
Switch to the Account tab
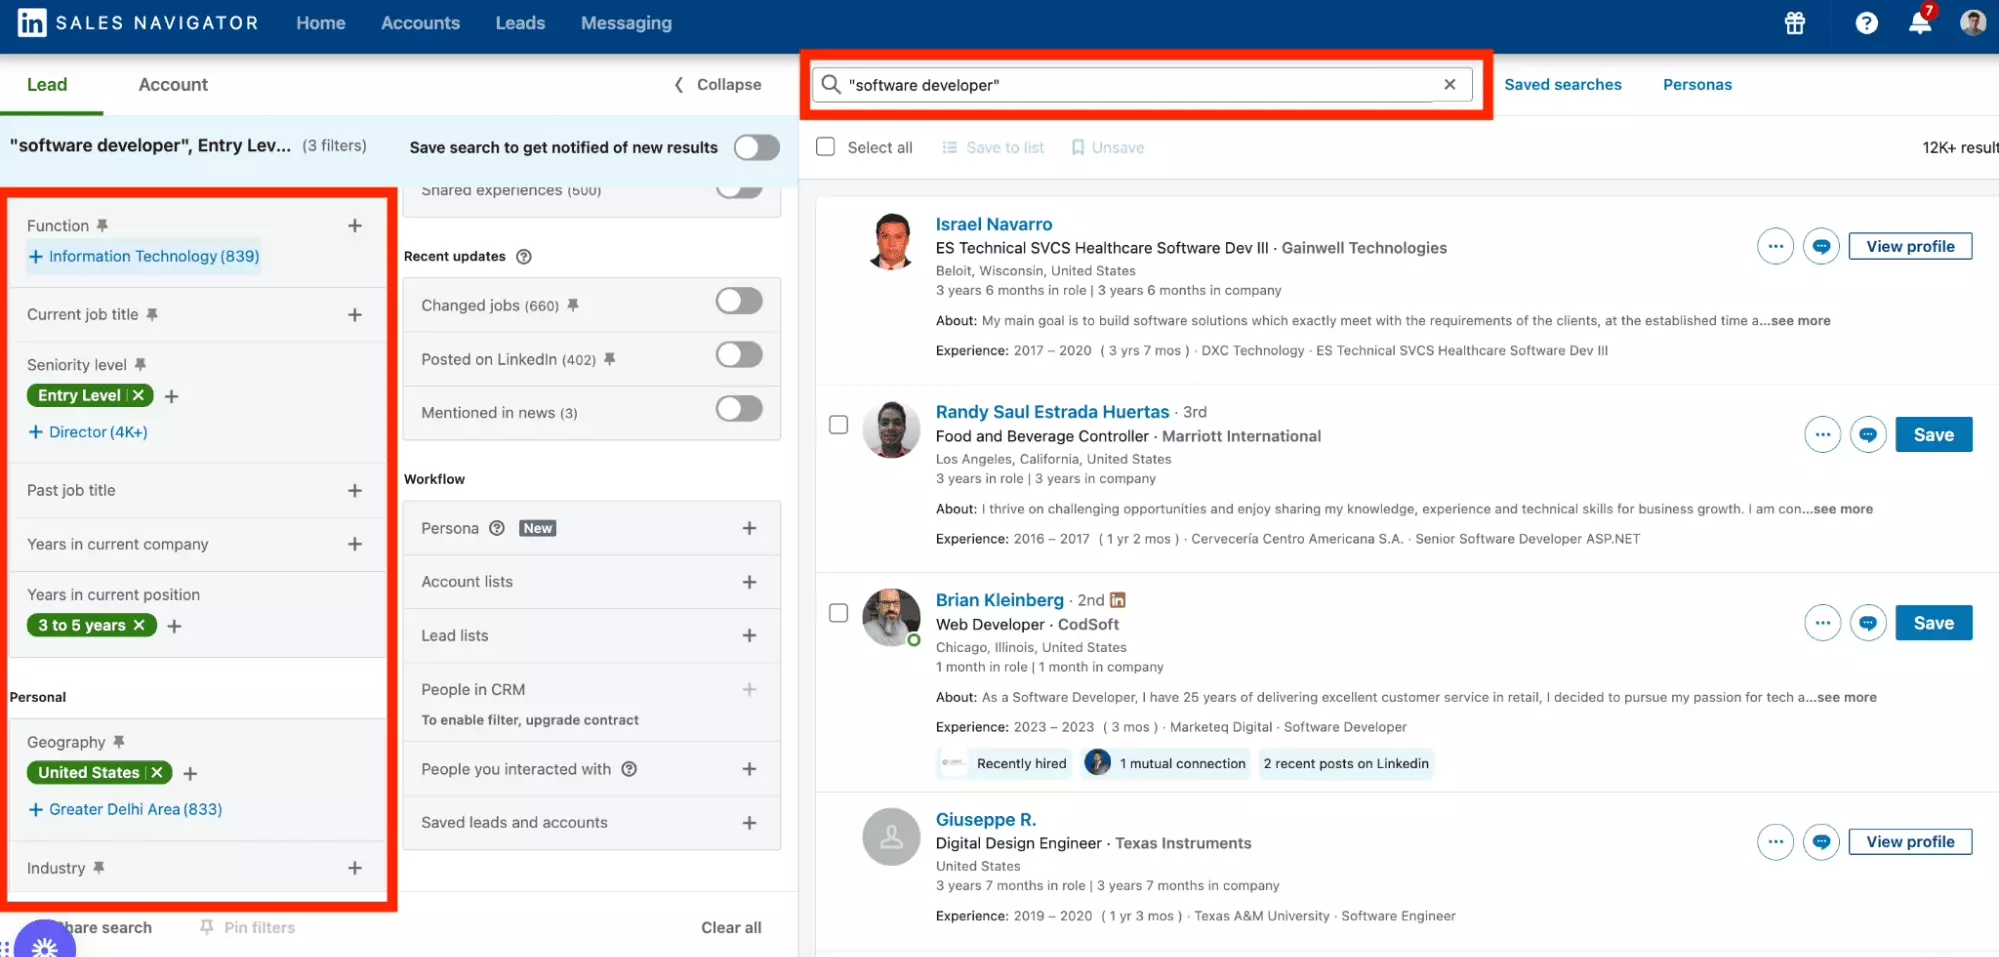[x=172, y=84]
